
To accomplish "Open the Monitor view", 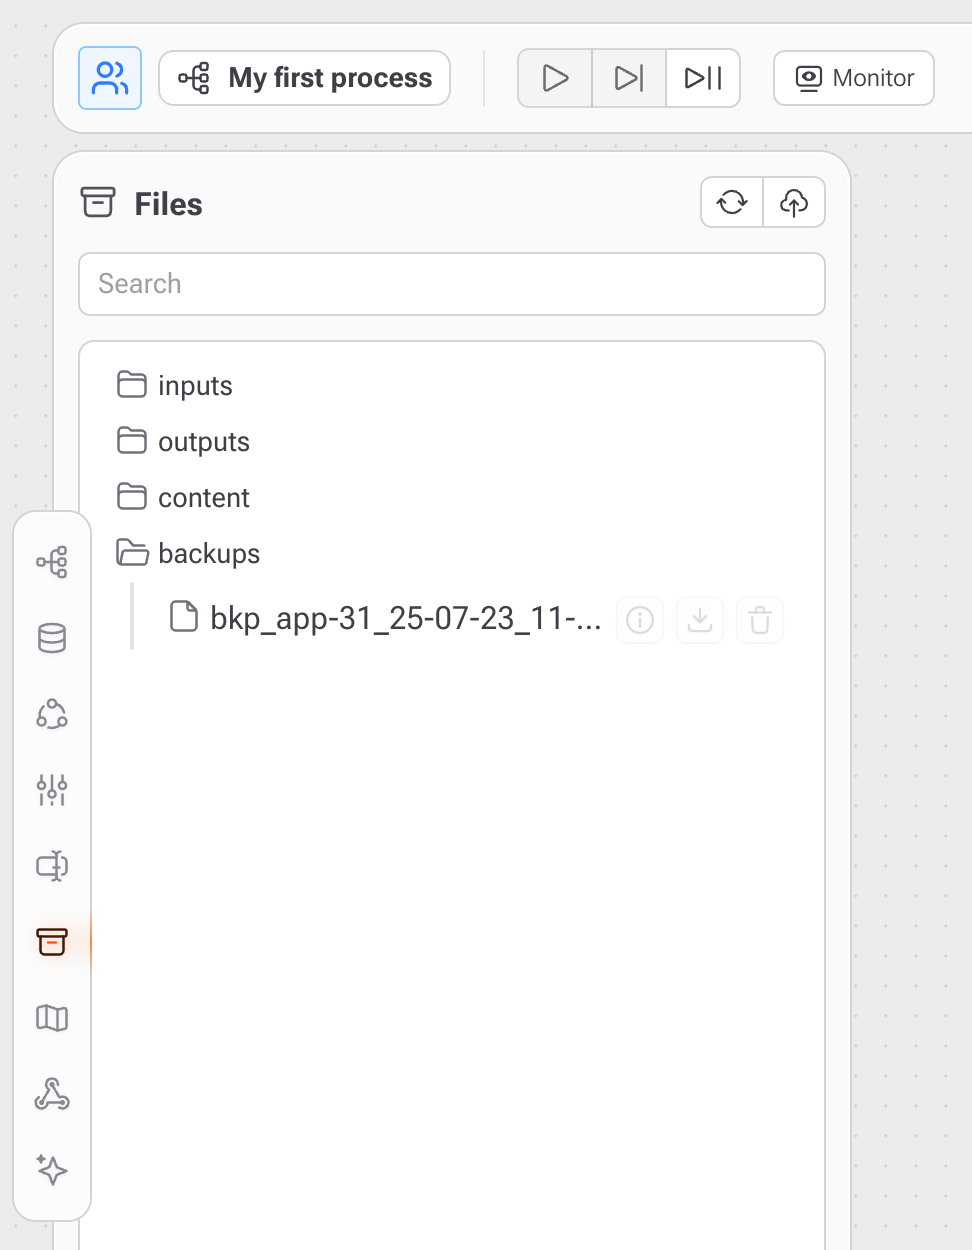I will tap(854, 78).
